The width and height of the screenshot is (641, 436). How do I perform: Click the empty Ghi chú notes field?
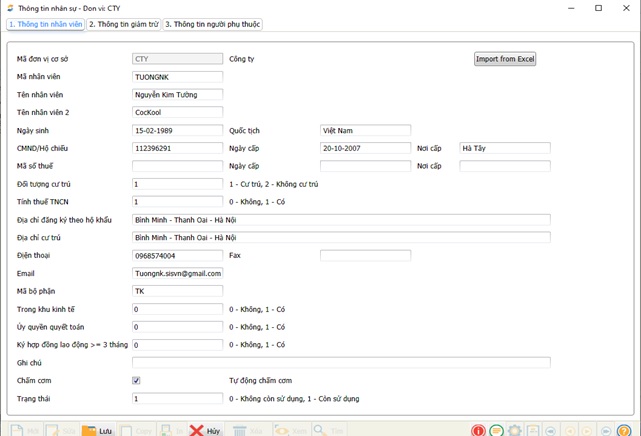[340, 362]
